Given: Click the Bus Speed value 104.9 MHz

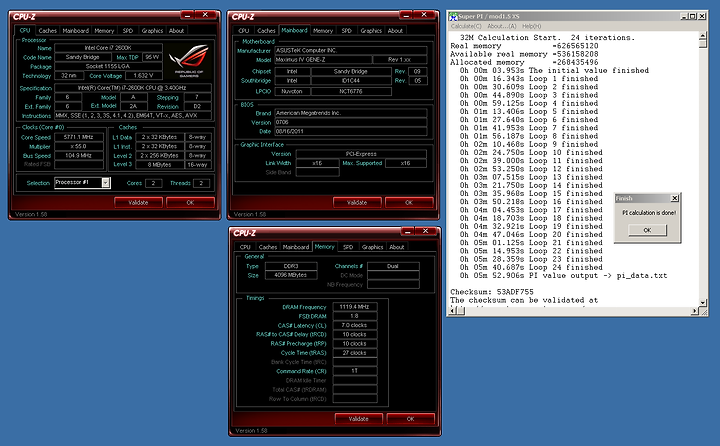Looking at the screenshot, I should click(x=79, y=156).
